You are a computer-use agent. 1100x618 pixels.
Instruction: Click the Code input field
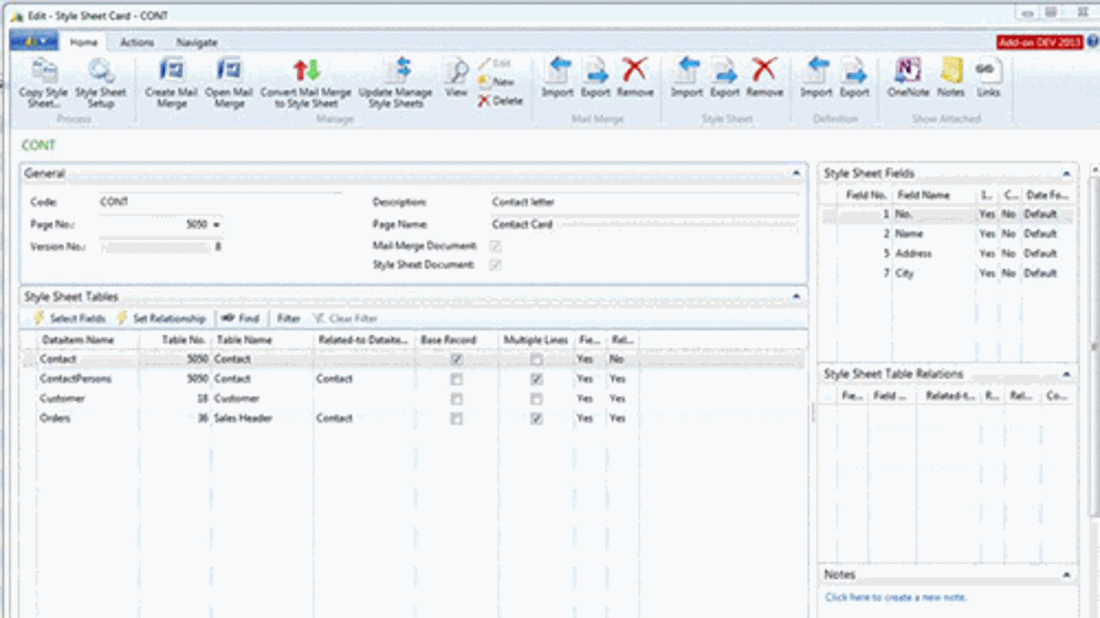coord(220,202)
